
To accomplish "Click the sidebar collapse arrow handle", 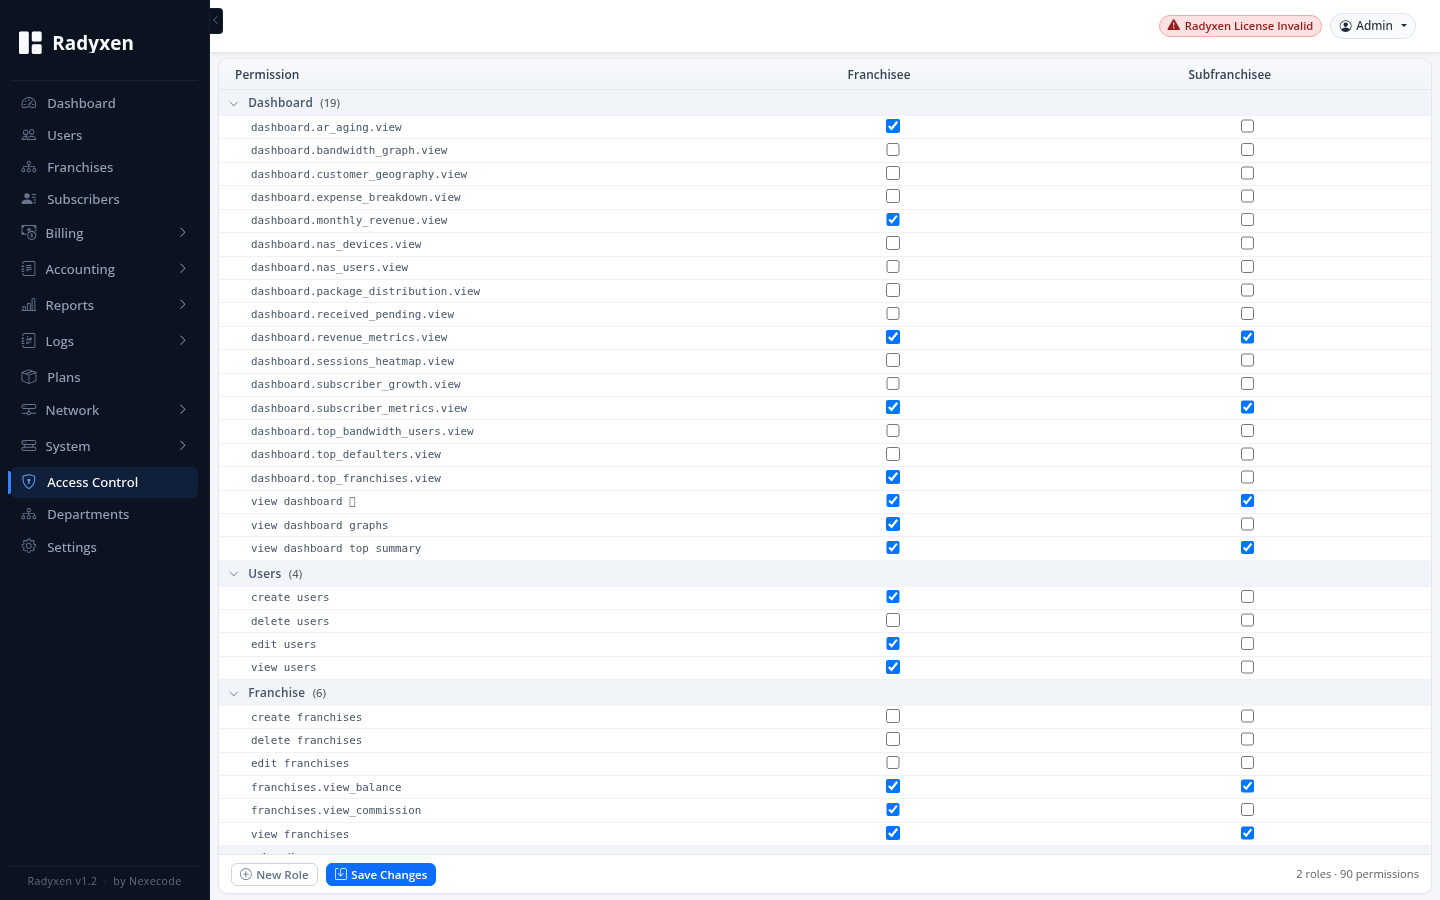I will coord(216,21).
